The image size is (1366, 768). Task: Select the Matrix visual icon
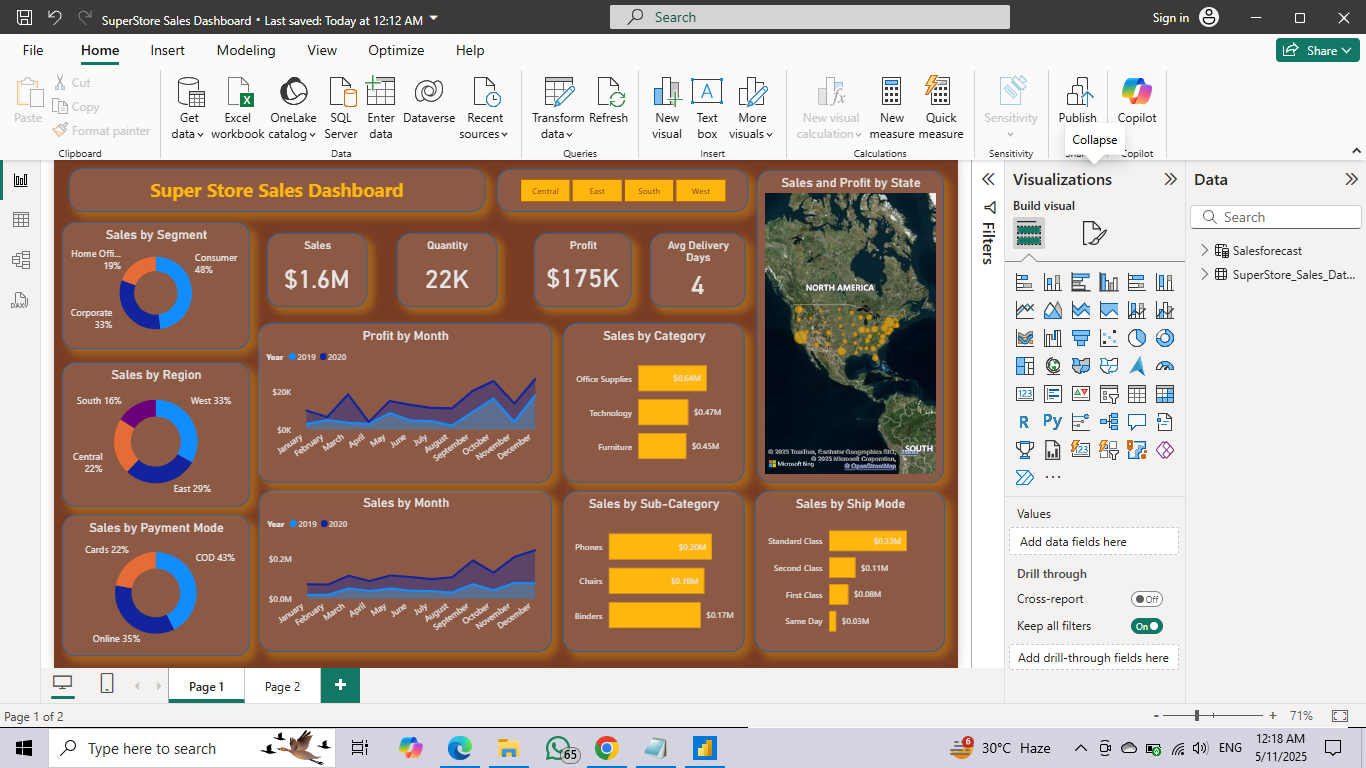coord(1164,393)
